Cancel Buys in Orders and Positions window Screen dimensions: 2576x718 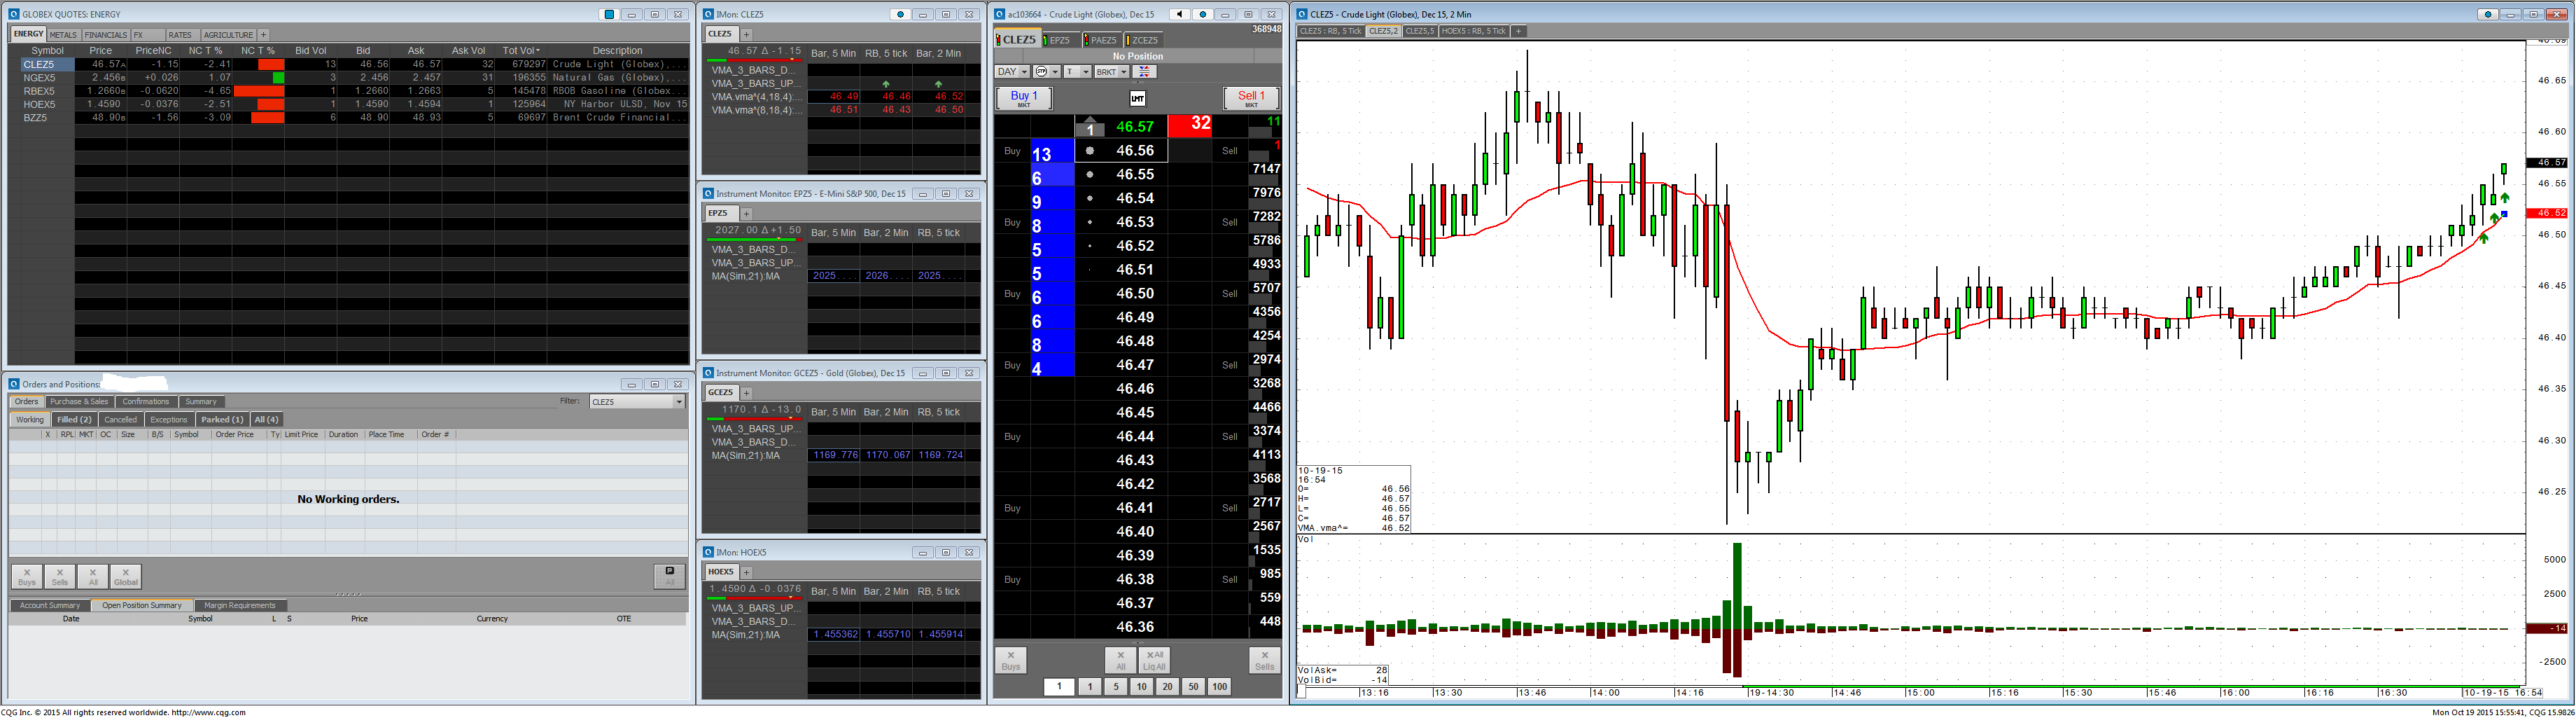click(x=27, y=577)
